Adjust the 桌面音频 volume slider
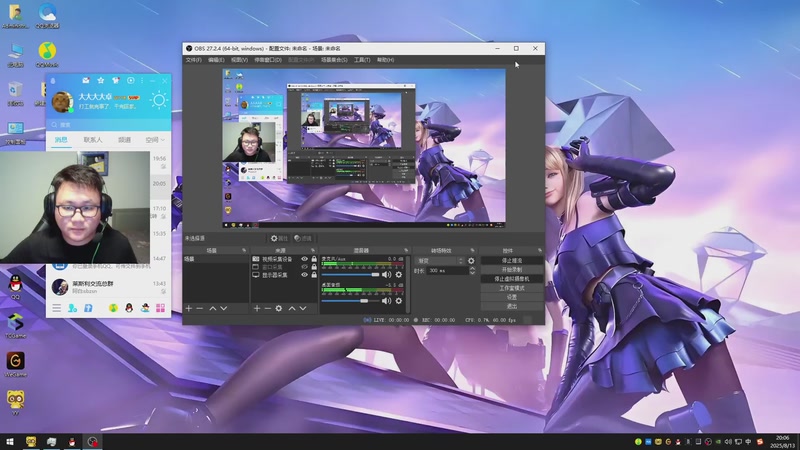The width and height of the screenshot is (800, 450). [x=351, y=301]
